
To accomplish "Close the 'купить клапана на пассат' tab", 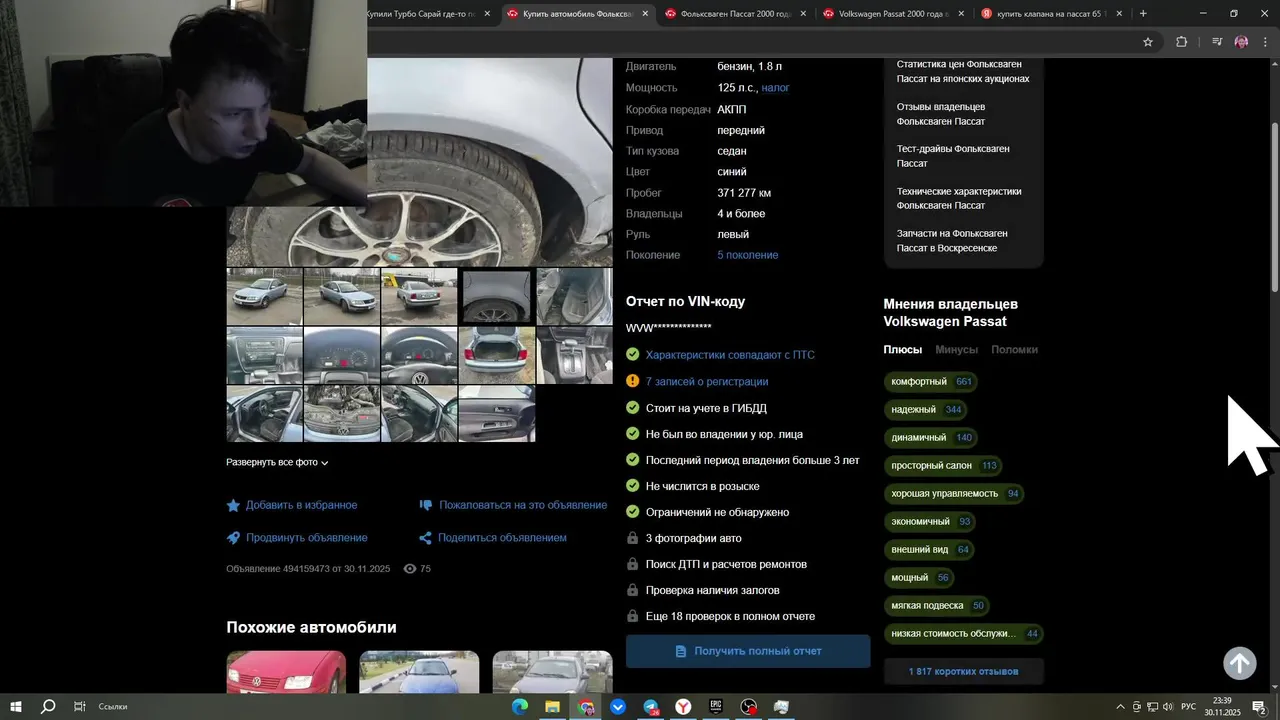I will pyautogui.click(x=1119, y=14).
